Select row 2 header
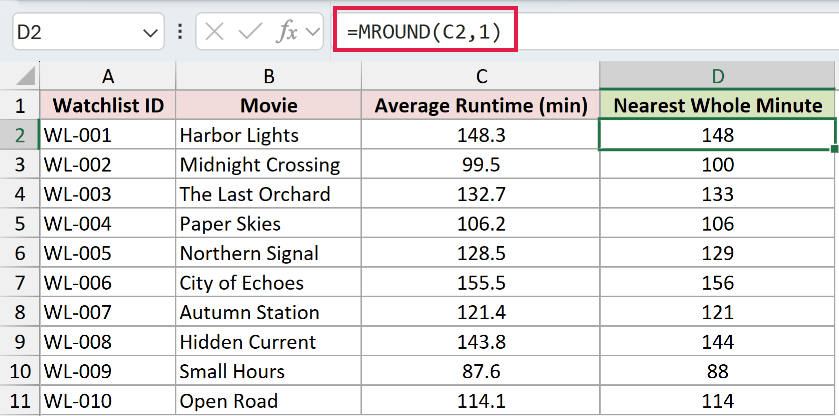839x416 pixels. click(20, 135)
